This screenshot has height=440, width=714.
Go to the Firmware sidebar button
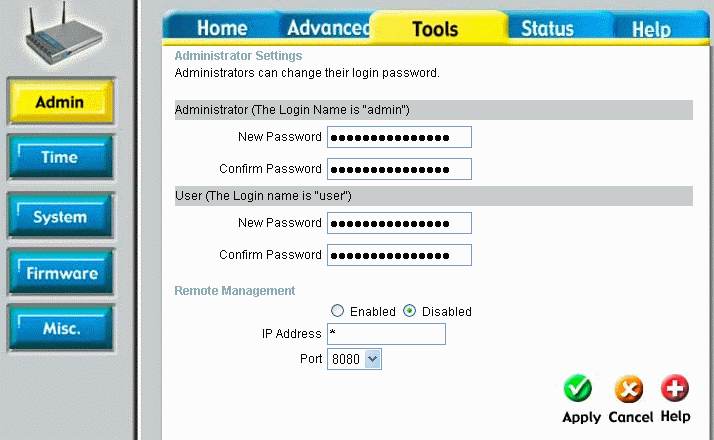pos(60,273)
